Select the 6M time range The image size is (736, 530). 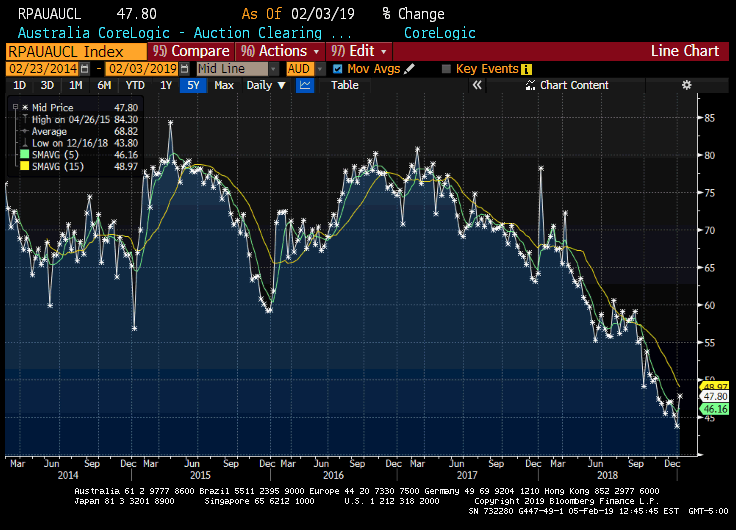click(104, 85)
